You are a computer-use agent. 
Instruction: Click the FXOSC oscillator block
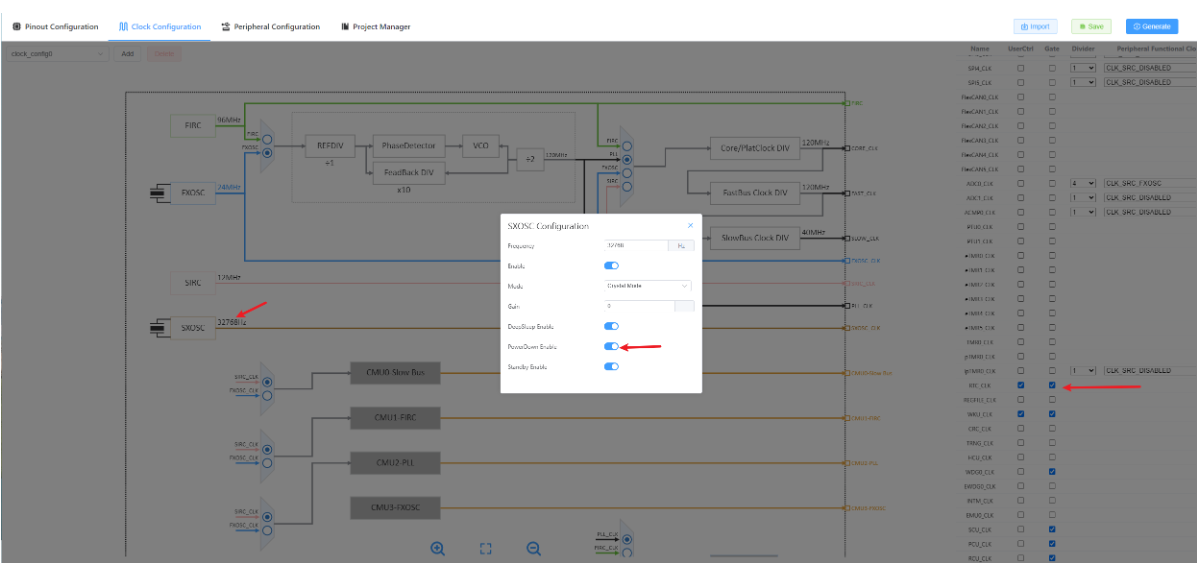click(x=192, y=194)
